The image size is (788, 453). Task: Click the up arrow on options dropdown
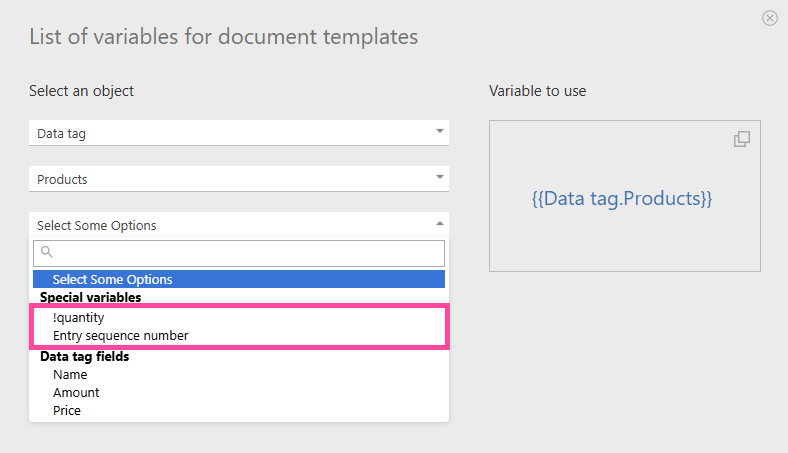(x=439, y=224)
